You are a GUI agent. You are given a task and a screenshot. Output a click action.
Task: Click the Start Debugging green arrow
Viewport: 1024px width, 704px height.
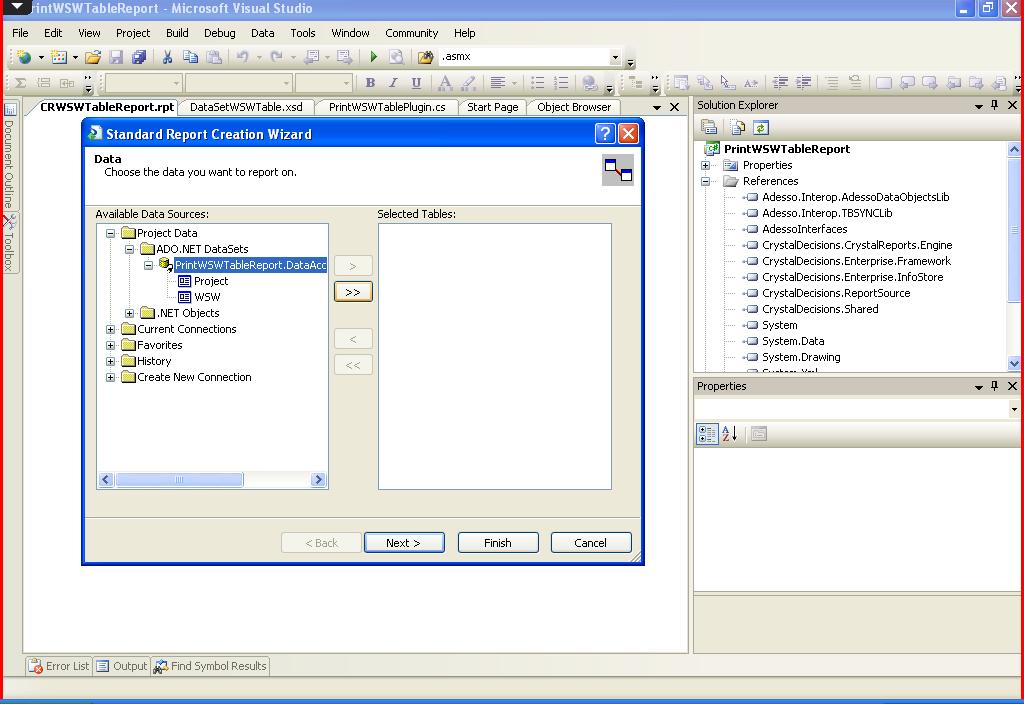click(x=374, y=57)
